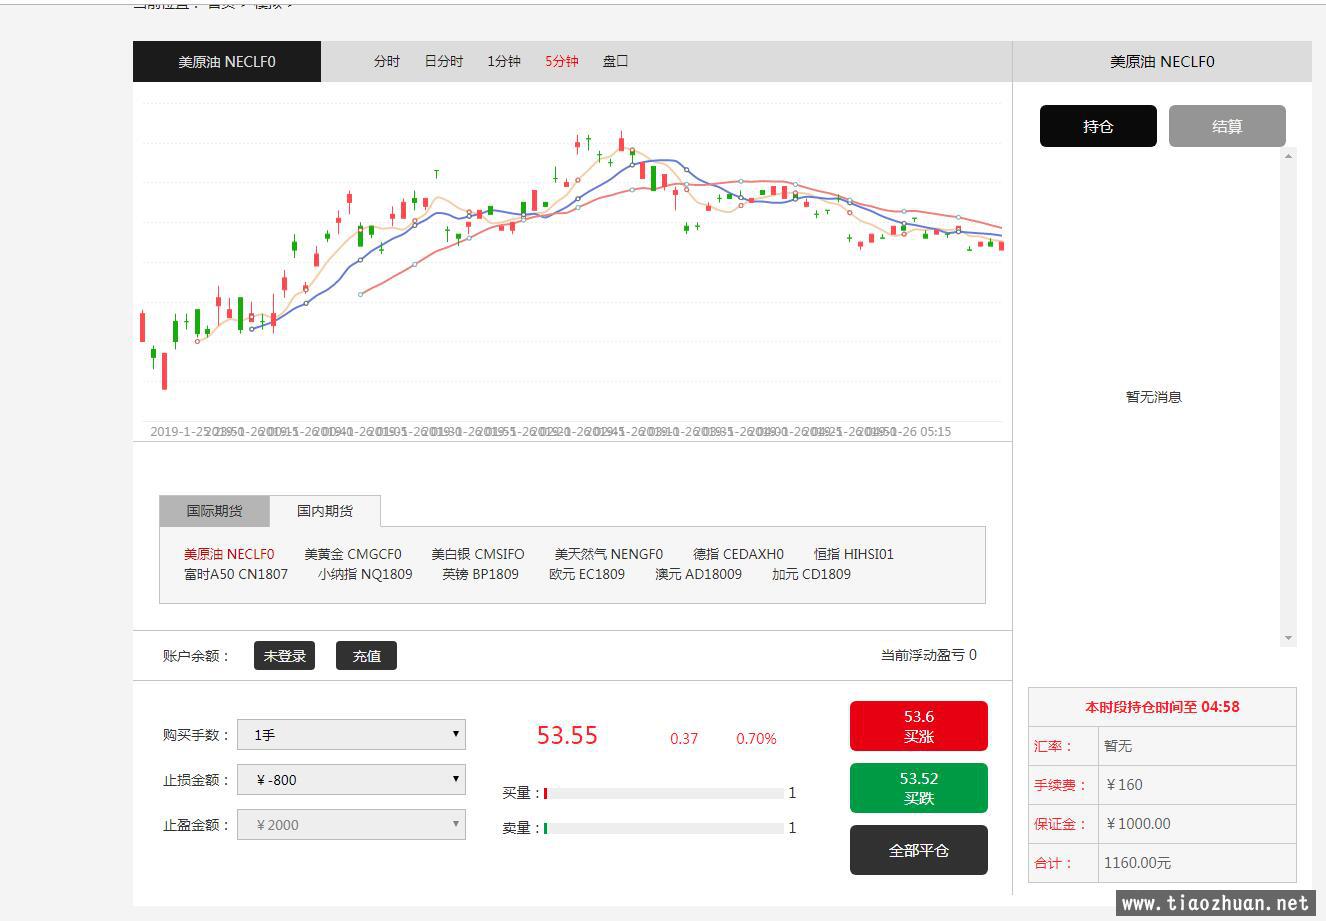
Task: Click the green 买跌 button
Action: 918,788
